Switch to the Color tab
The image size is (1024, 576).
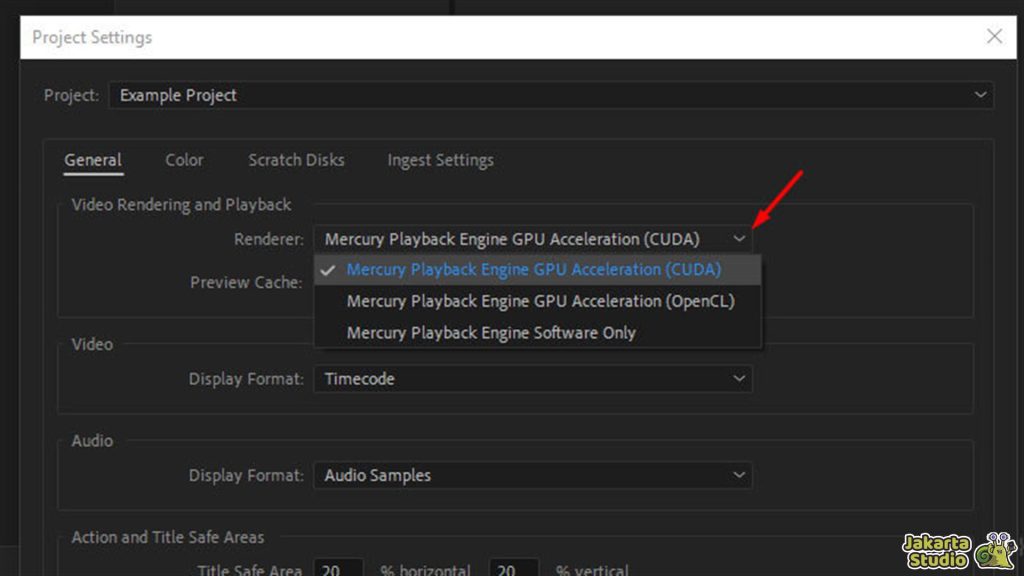coord(184,160)
